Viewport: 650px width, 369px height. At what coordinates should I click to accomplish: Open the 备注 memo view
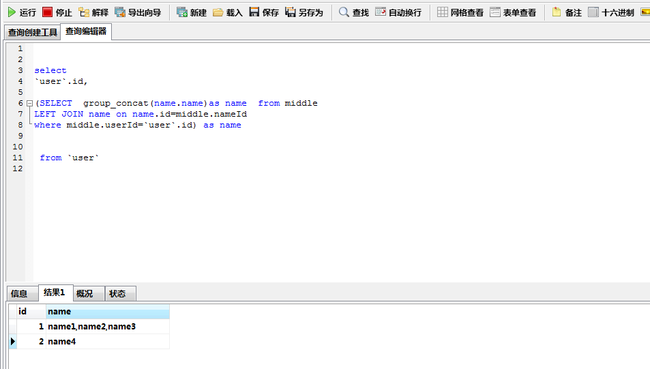567,12
